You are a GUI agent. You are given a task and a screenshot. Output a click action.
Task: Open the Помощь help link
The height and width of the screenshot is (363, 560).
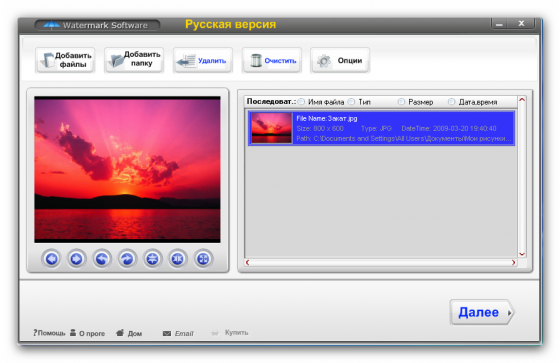(49, 333)
